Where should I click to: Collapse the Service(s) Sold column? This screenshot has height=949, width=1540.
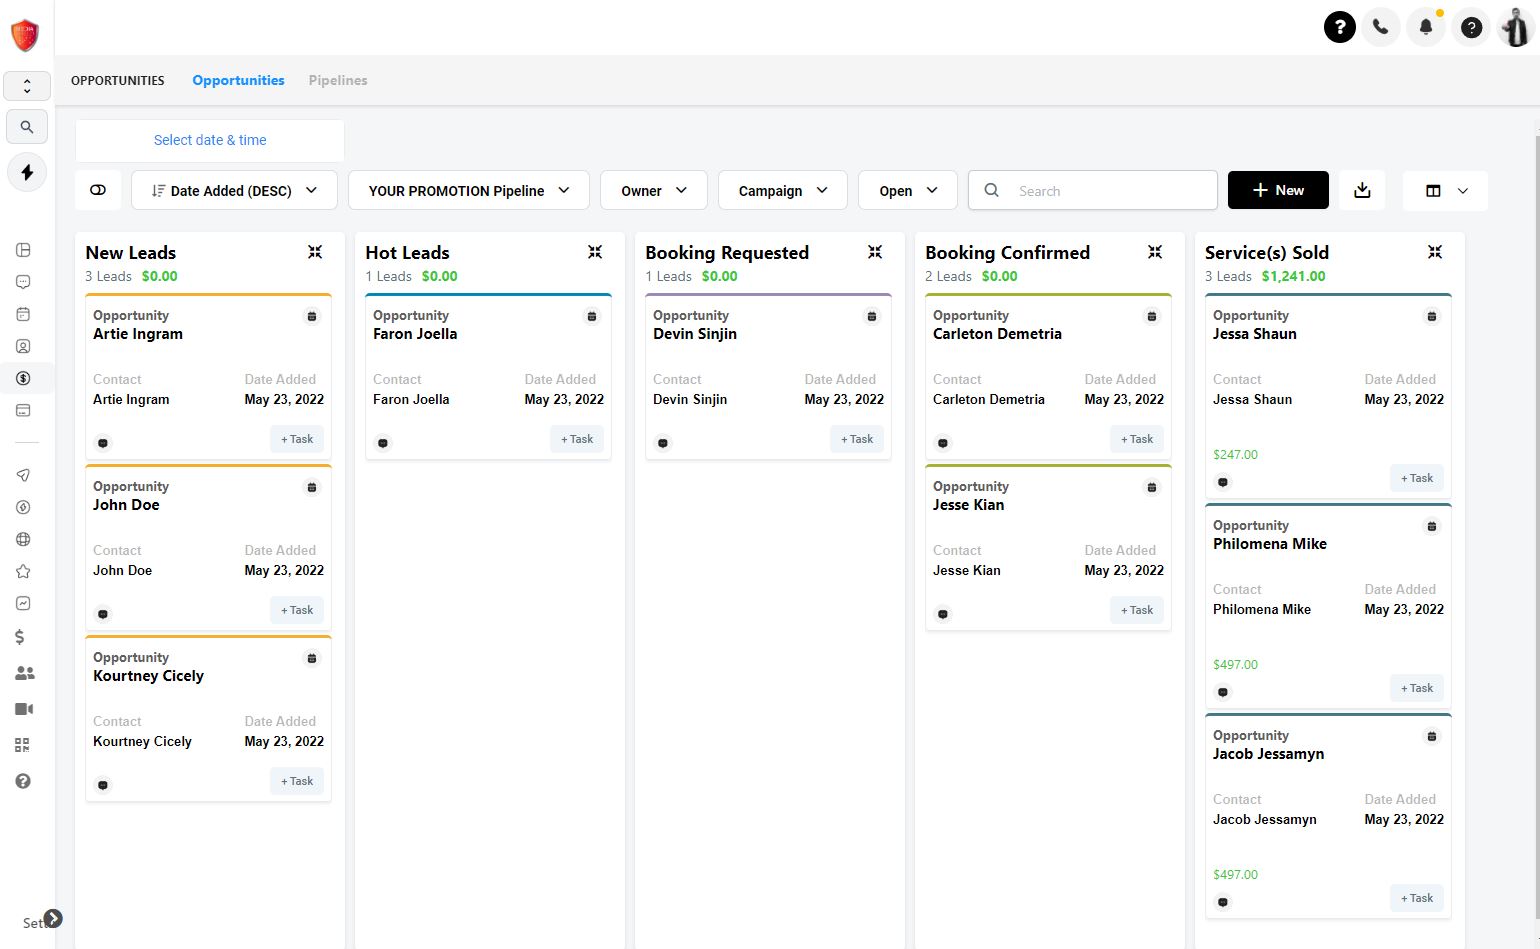(1435, 252)
